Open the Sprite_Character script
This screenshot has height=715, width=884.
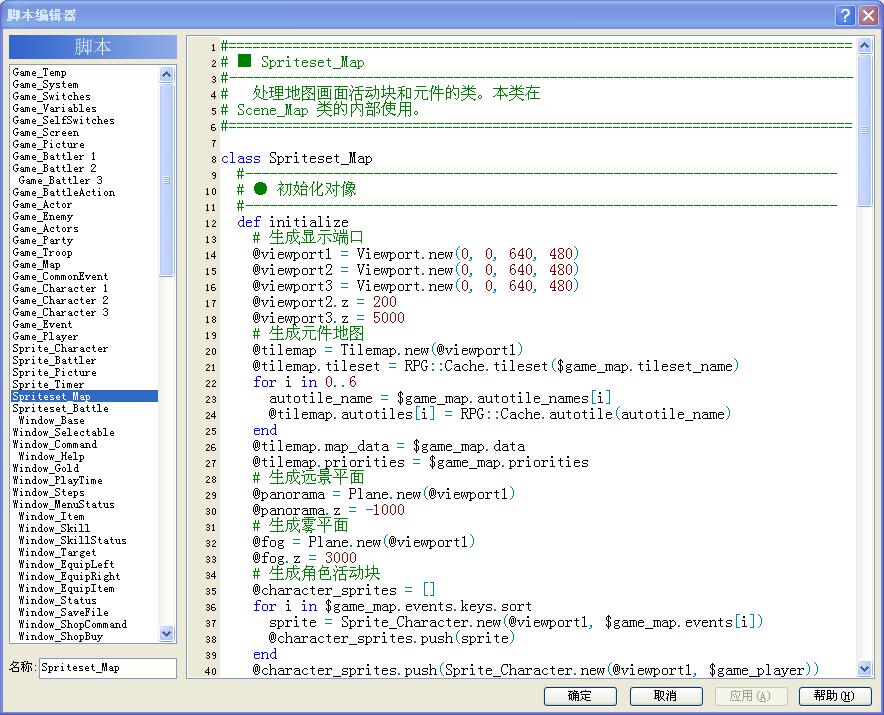pos(60,348)
